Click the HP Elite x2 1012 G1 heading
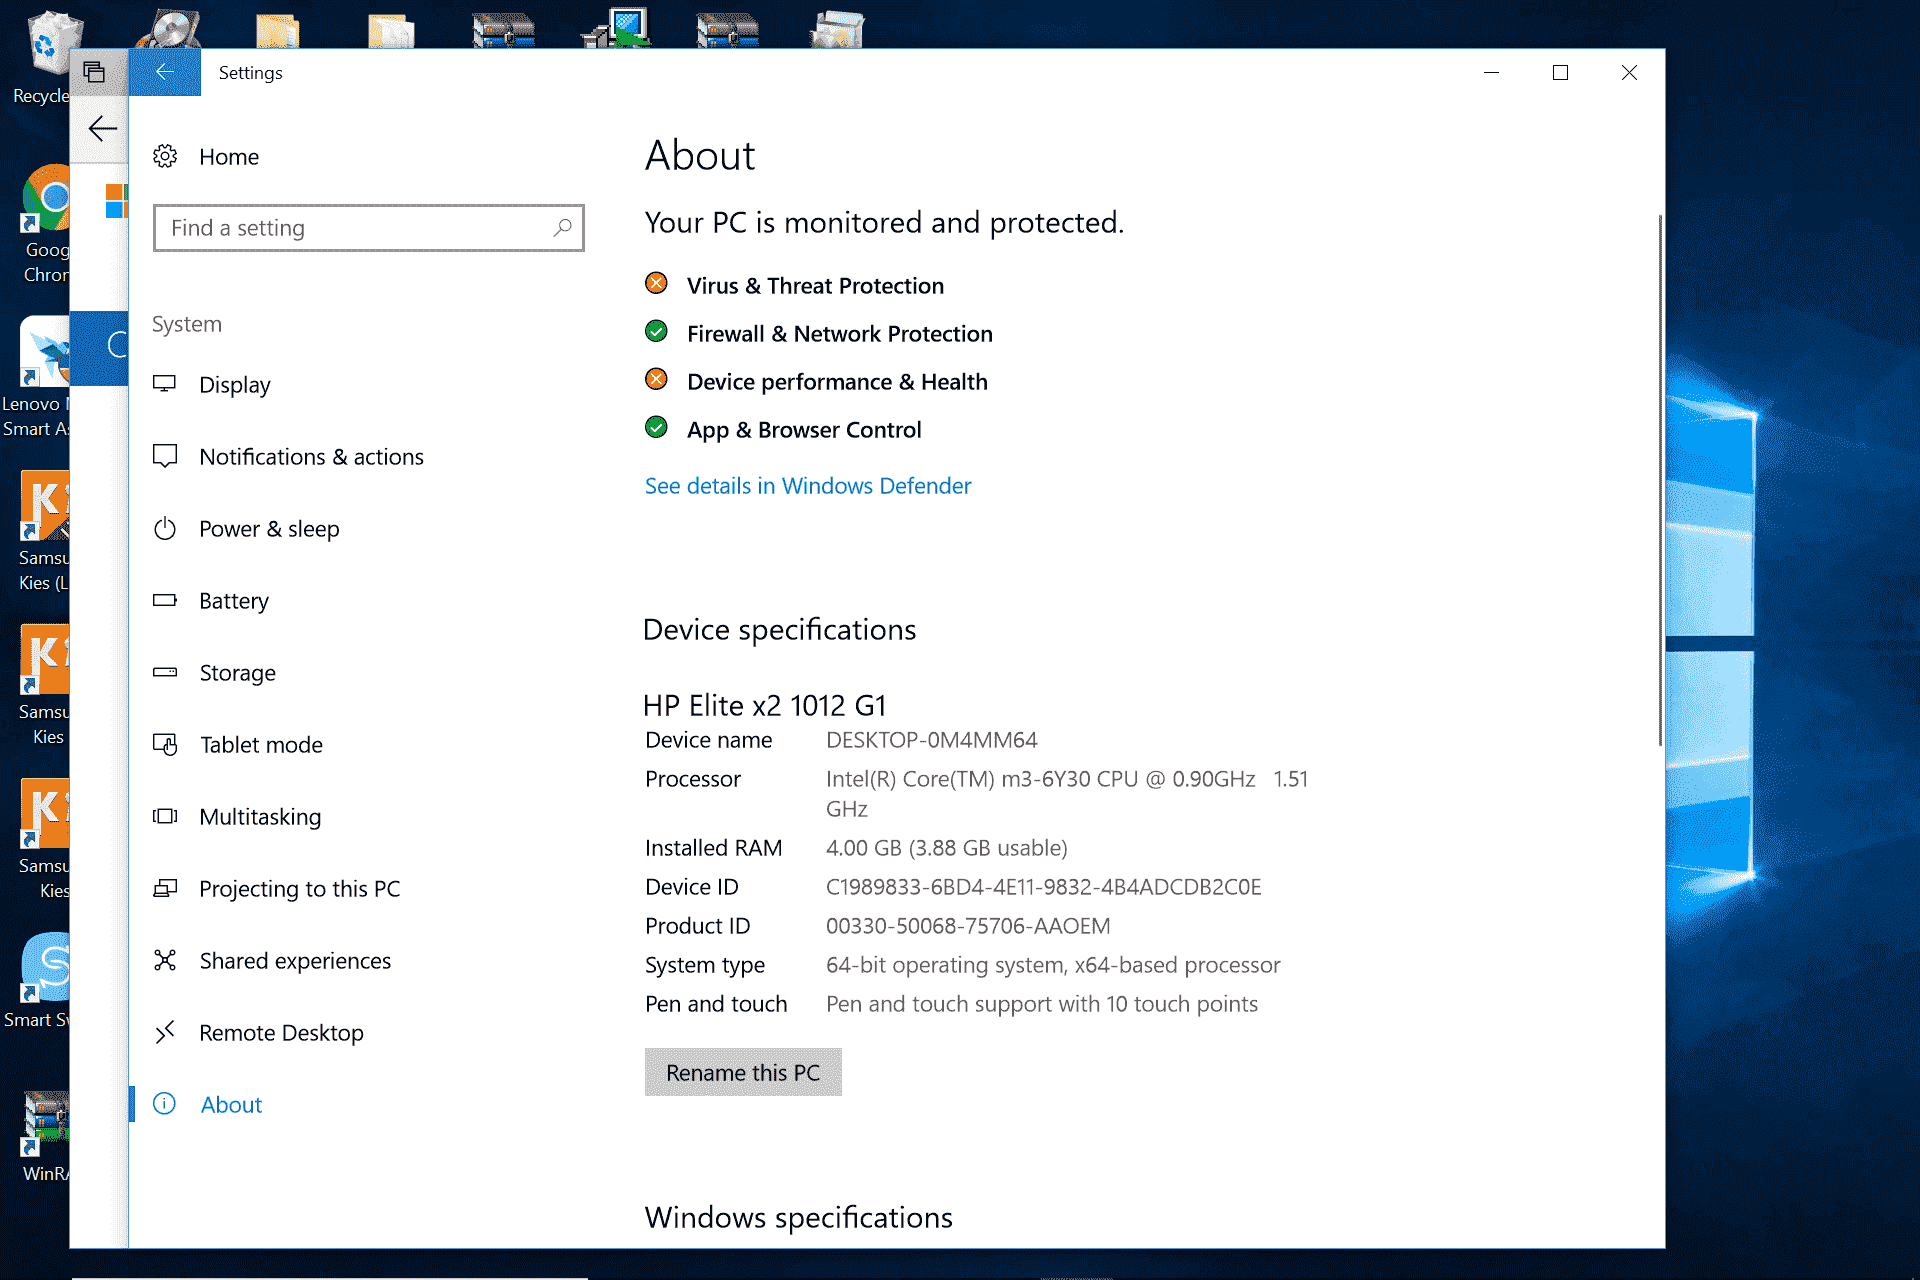 (765, 706)
